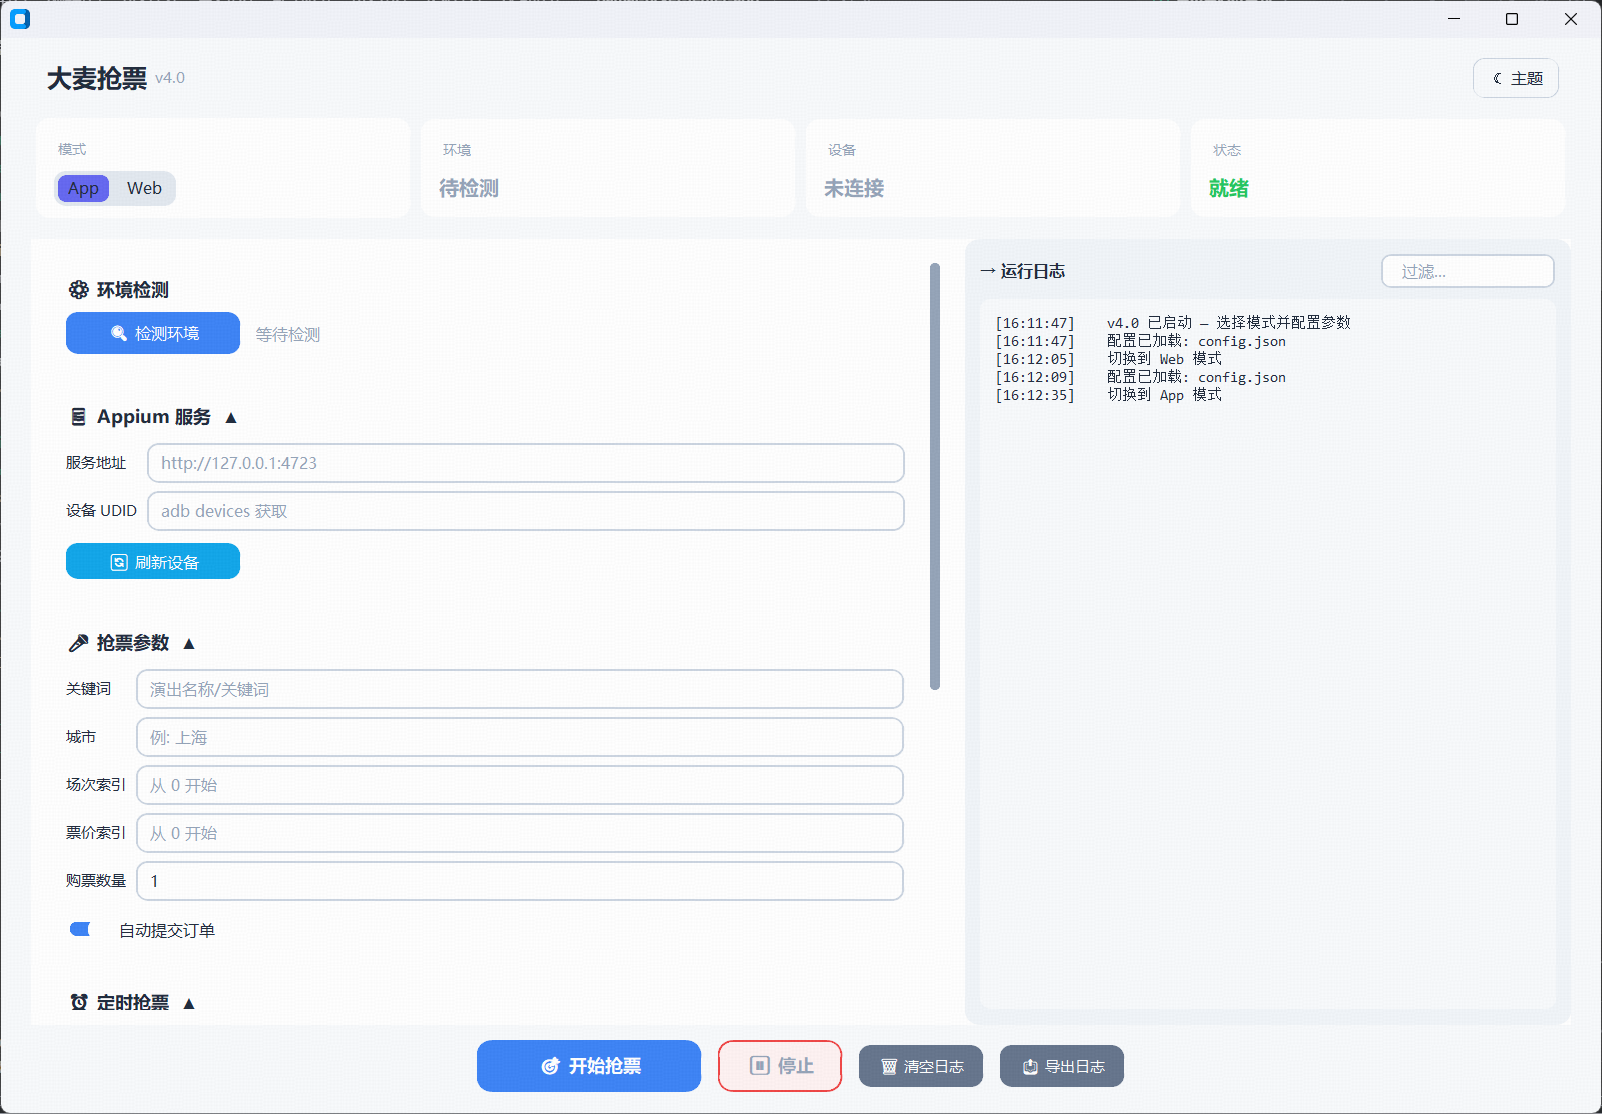Click the log filter 过滤 field
Screen dimensions: 1602x1114
point(1468,271)
